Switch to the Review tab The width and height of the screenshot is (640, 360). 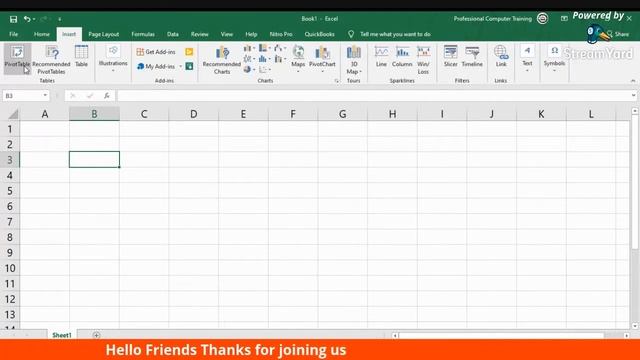point(200,34)
